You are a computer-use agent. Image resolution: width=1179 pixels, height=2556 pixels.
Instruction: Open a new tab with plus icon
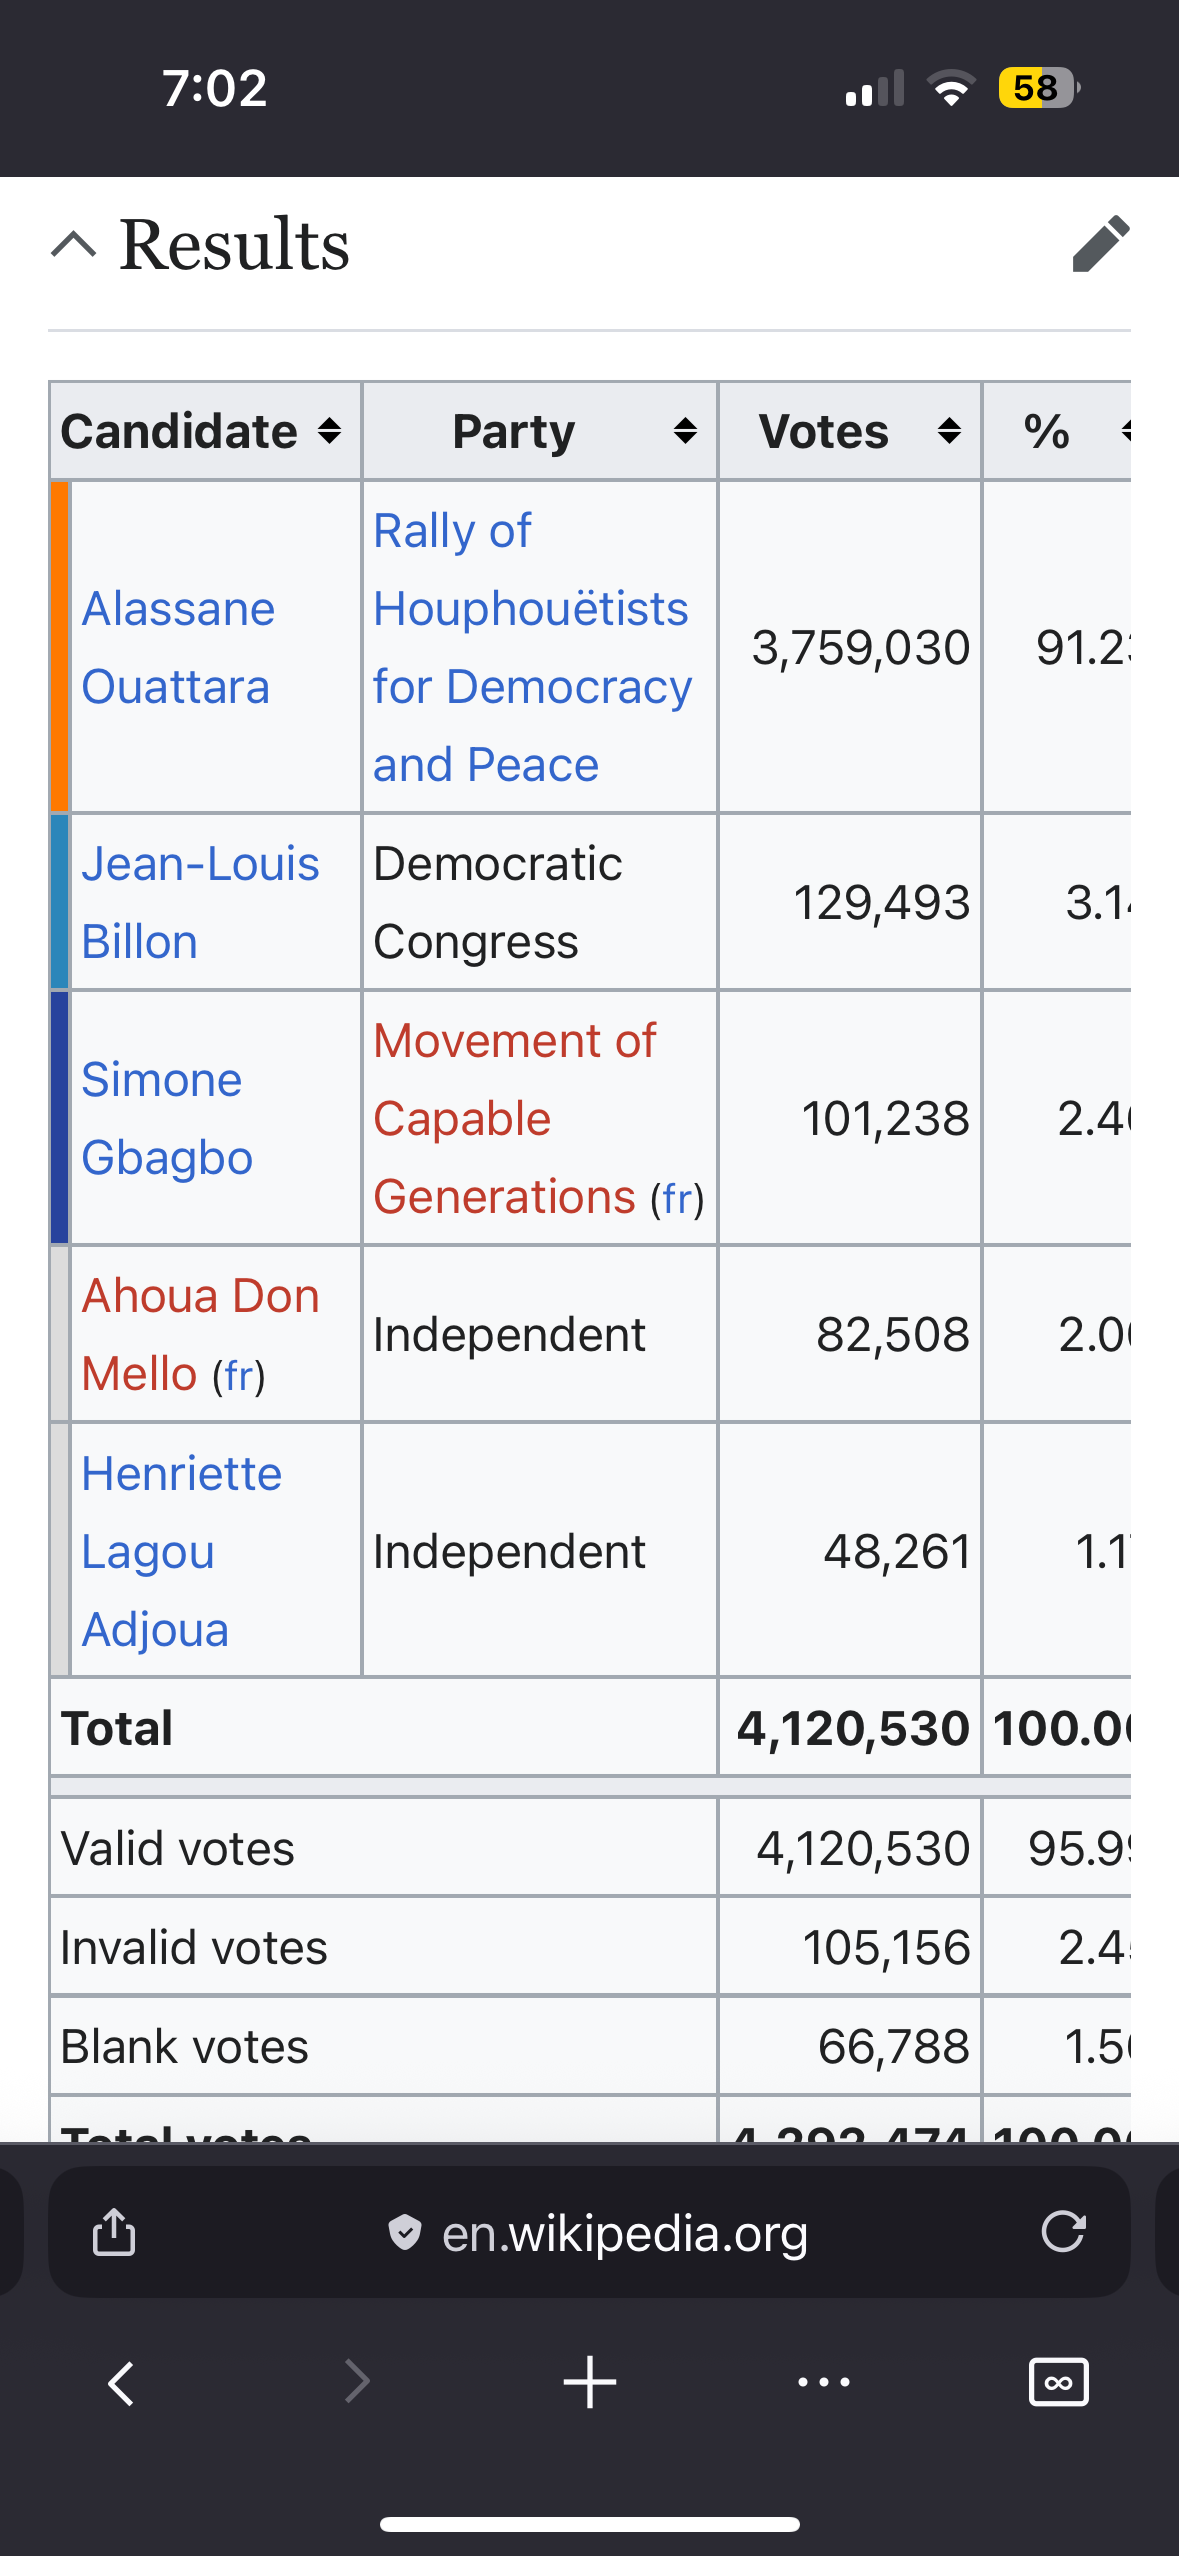pyautogui.click(x=589, y=2383)
